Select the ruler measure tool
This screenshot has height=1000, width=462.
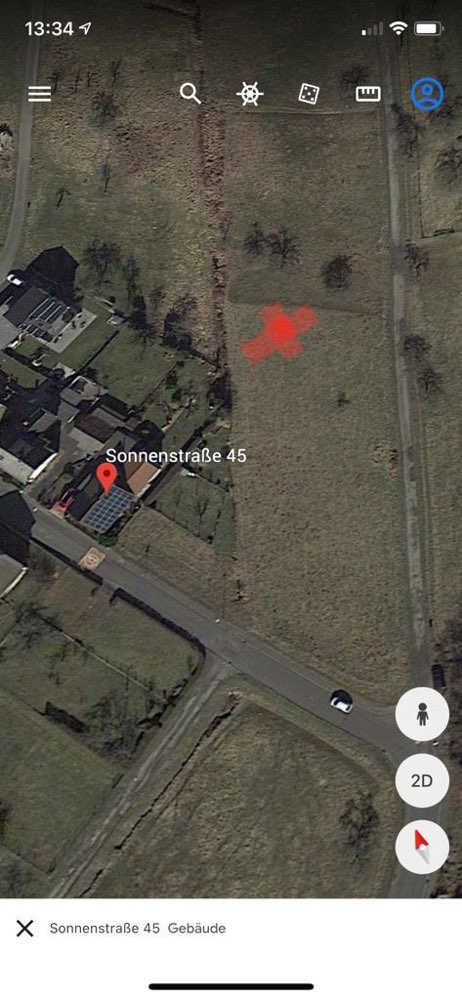pyautogui.click(x=368, y=94)
